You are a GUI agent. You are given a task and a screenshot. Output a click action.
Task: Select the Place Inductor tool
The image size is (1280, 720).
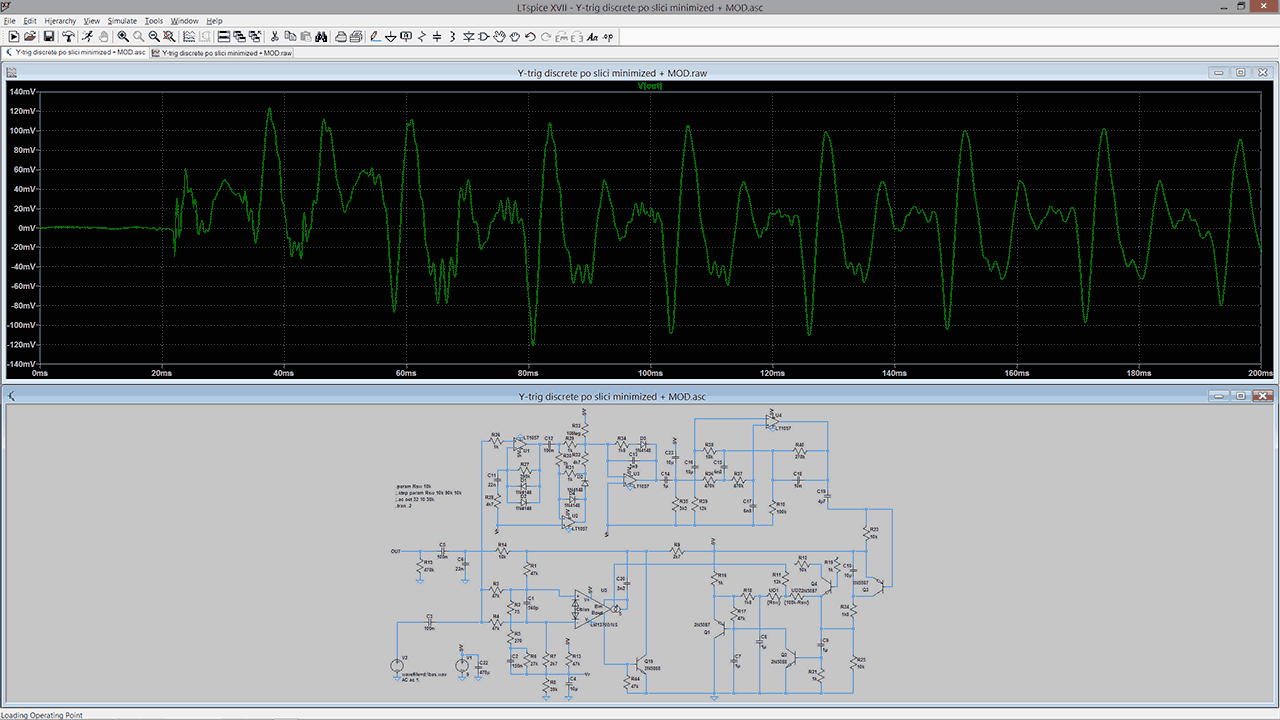(x=452, y=37)
